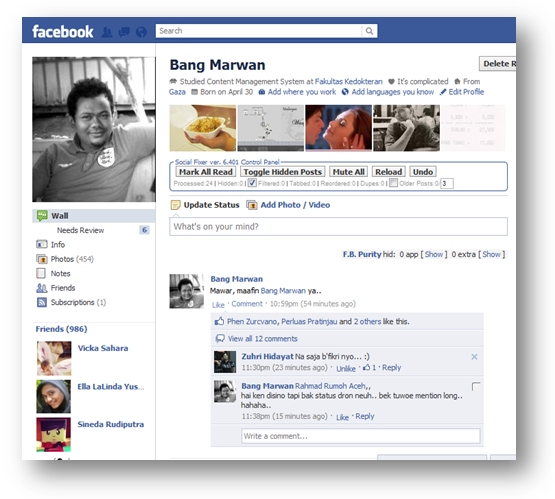Click the search magnifier button
The image size is (555, 499).
click(369, 31)
